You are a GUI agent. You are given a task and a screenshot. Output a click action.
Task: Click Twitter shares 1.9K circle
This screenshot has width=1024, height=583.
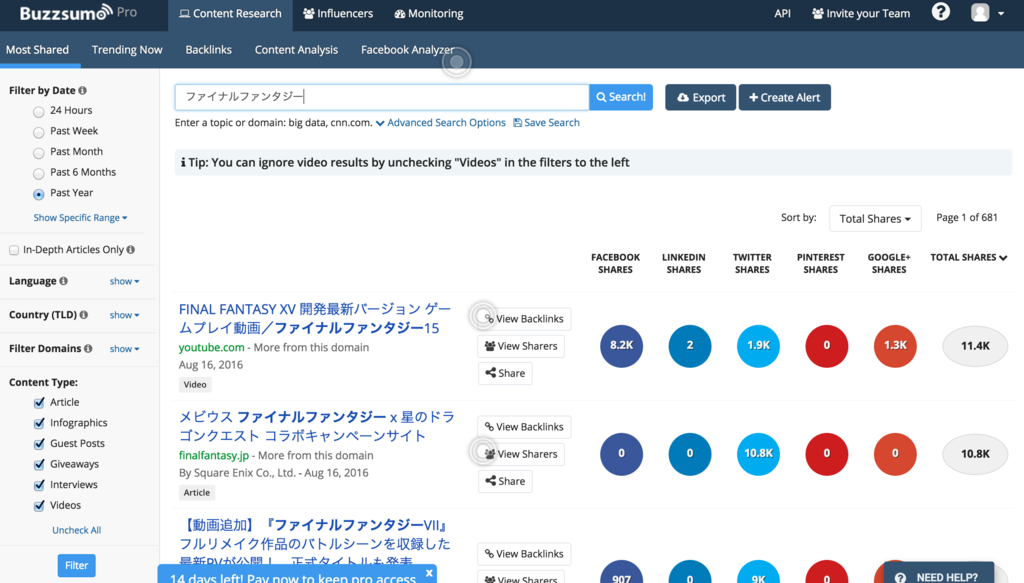tap(758, 346)
